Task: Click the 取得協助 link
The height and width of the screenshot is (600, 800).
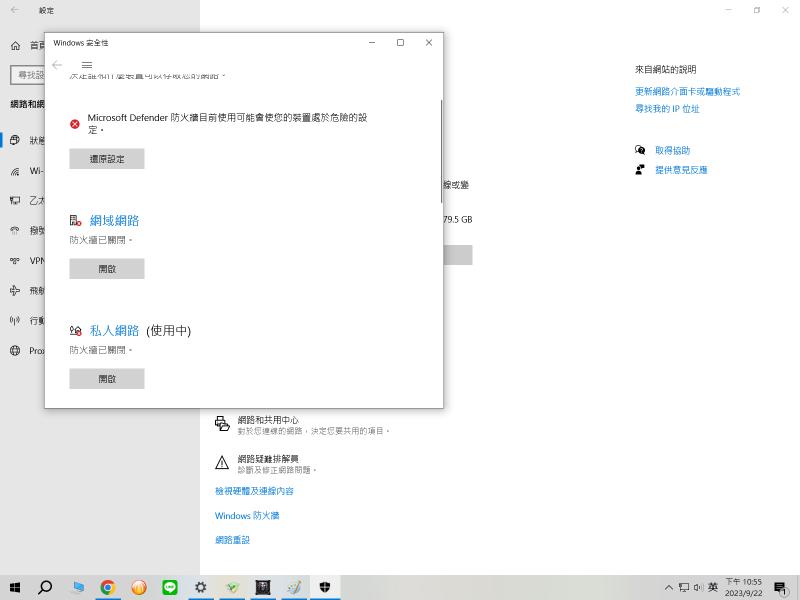Action: tap(672, 150)
